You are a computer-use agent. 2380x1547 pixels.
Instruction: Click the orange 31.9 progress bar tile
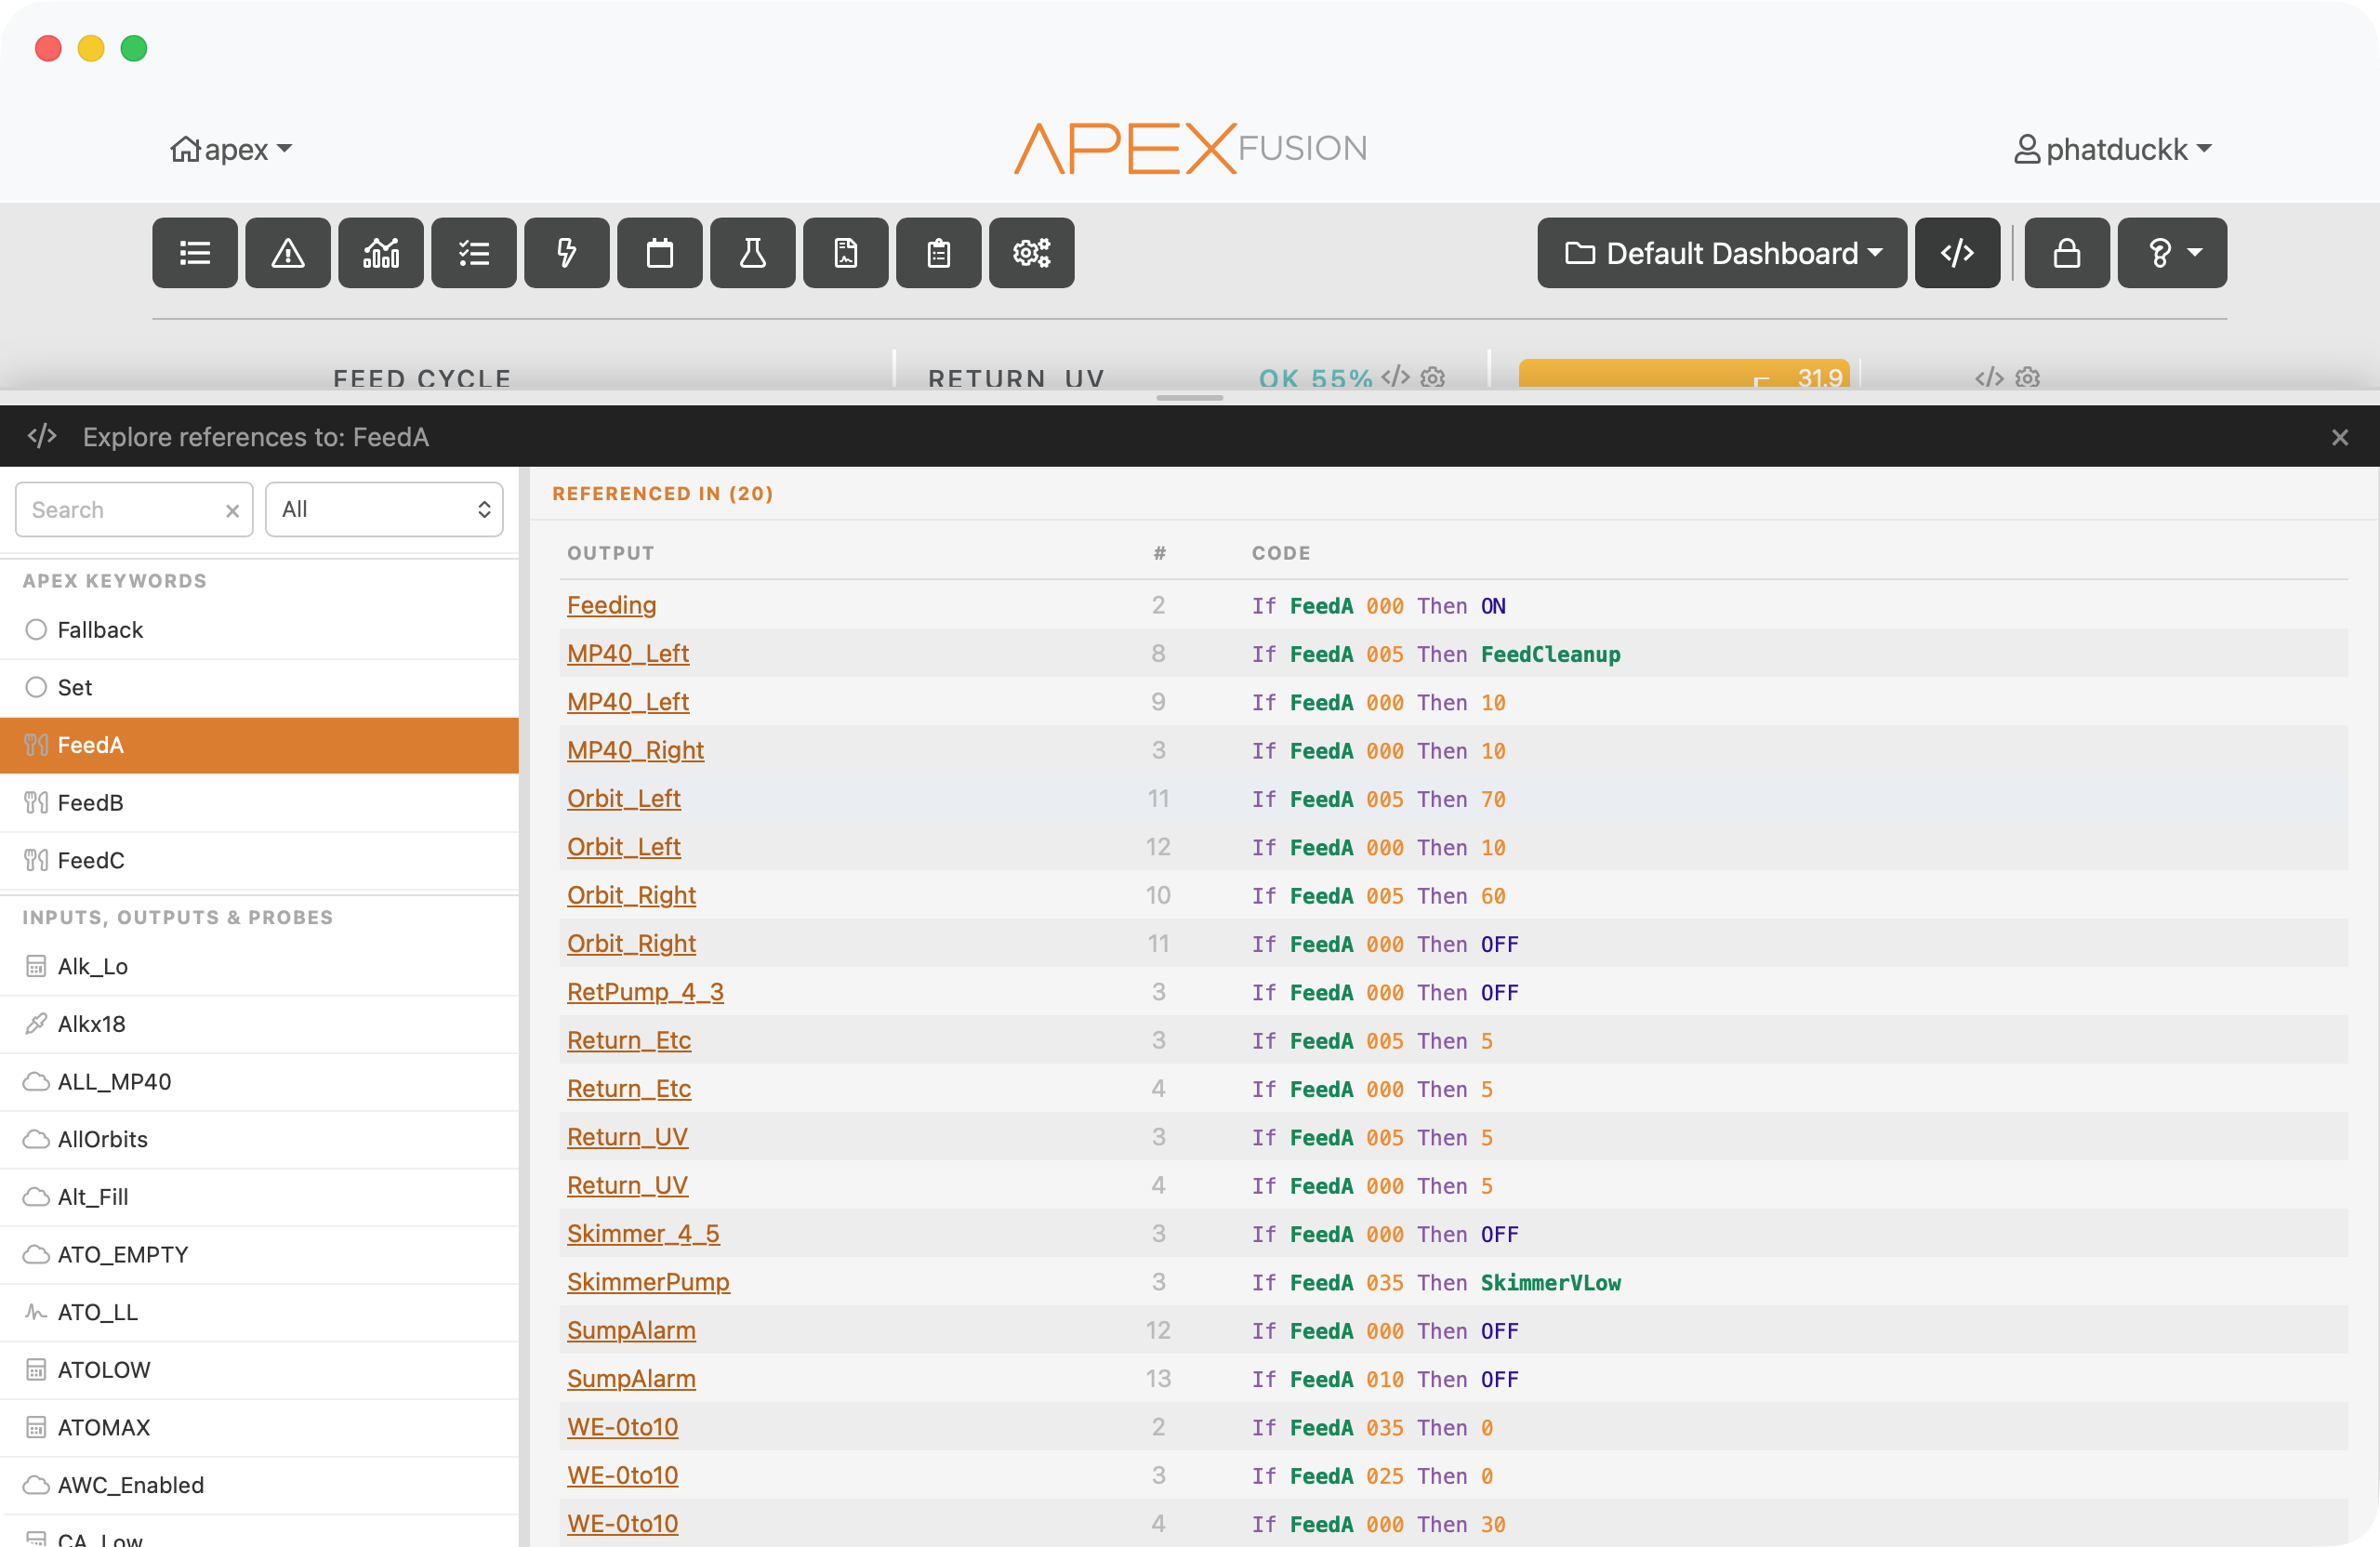[x=1685, y=374]
